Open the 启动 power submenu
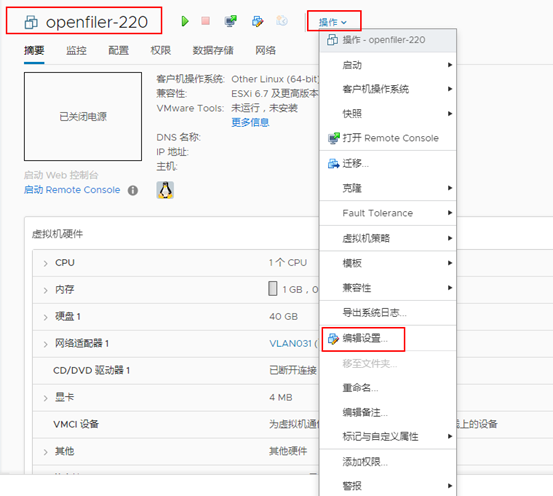The width and height of the screenshot is (553, 496). (388, 65)
